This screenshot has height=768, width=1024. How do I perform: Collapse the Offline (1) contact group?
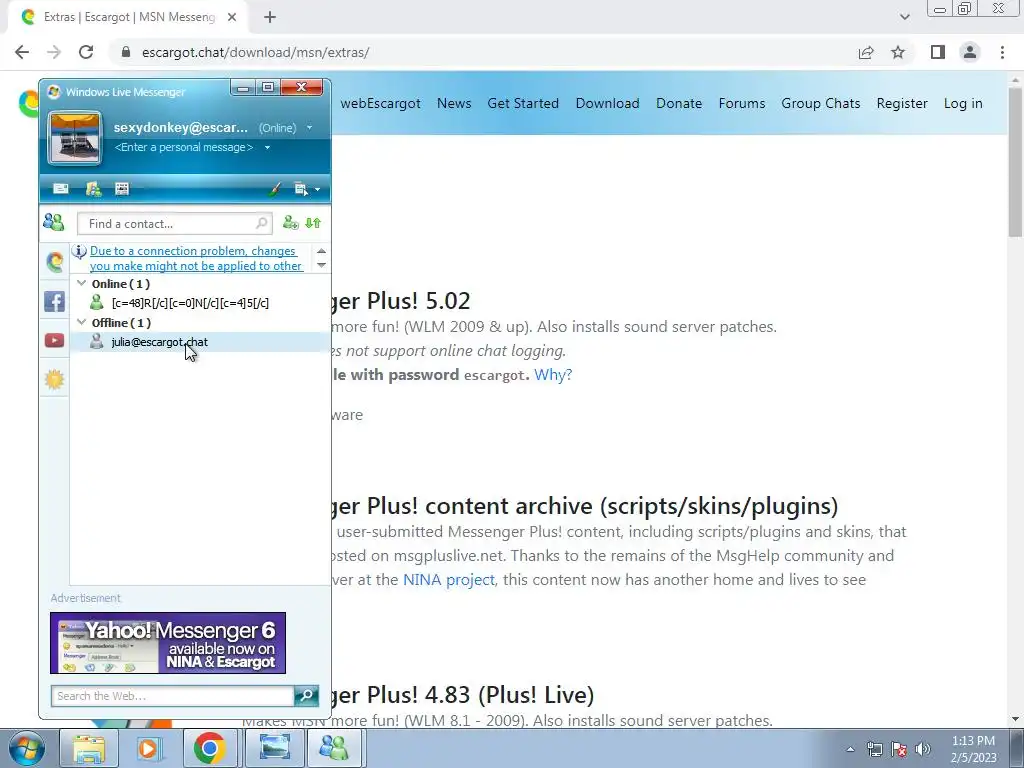pyautogui.click(x=82, y=322)
